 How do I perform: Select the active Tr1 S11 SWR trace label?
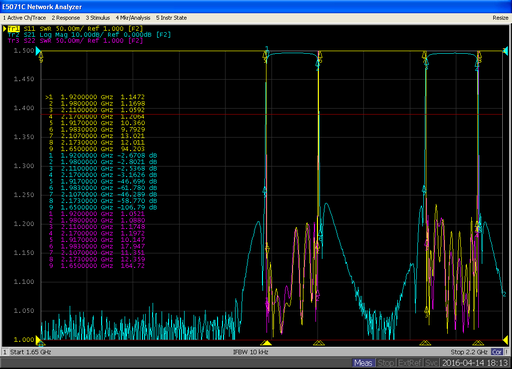click(x=75, y=29)
